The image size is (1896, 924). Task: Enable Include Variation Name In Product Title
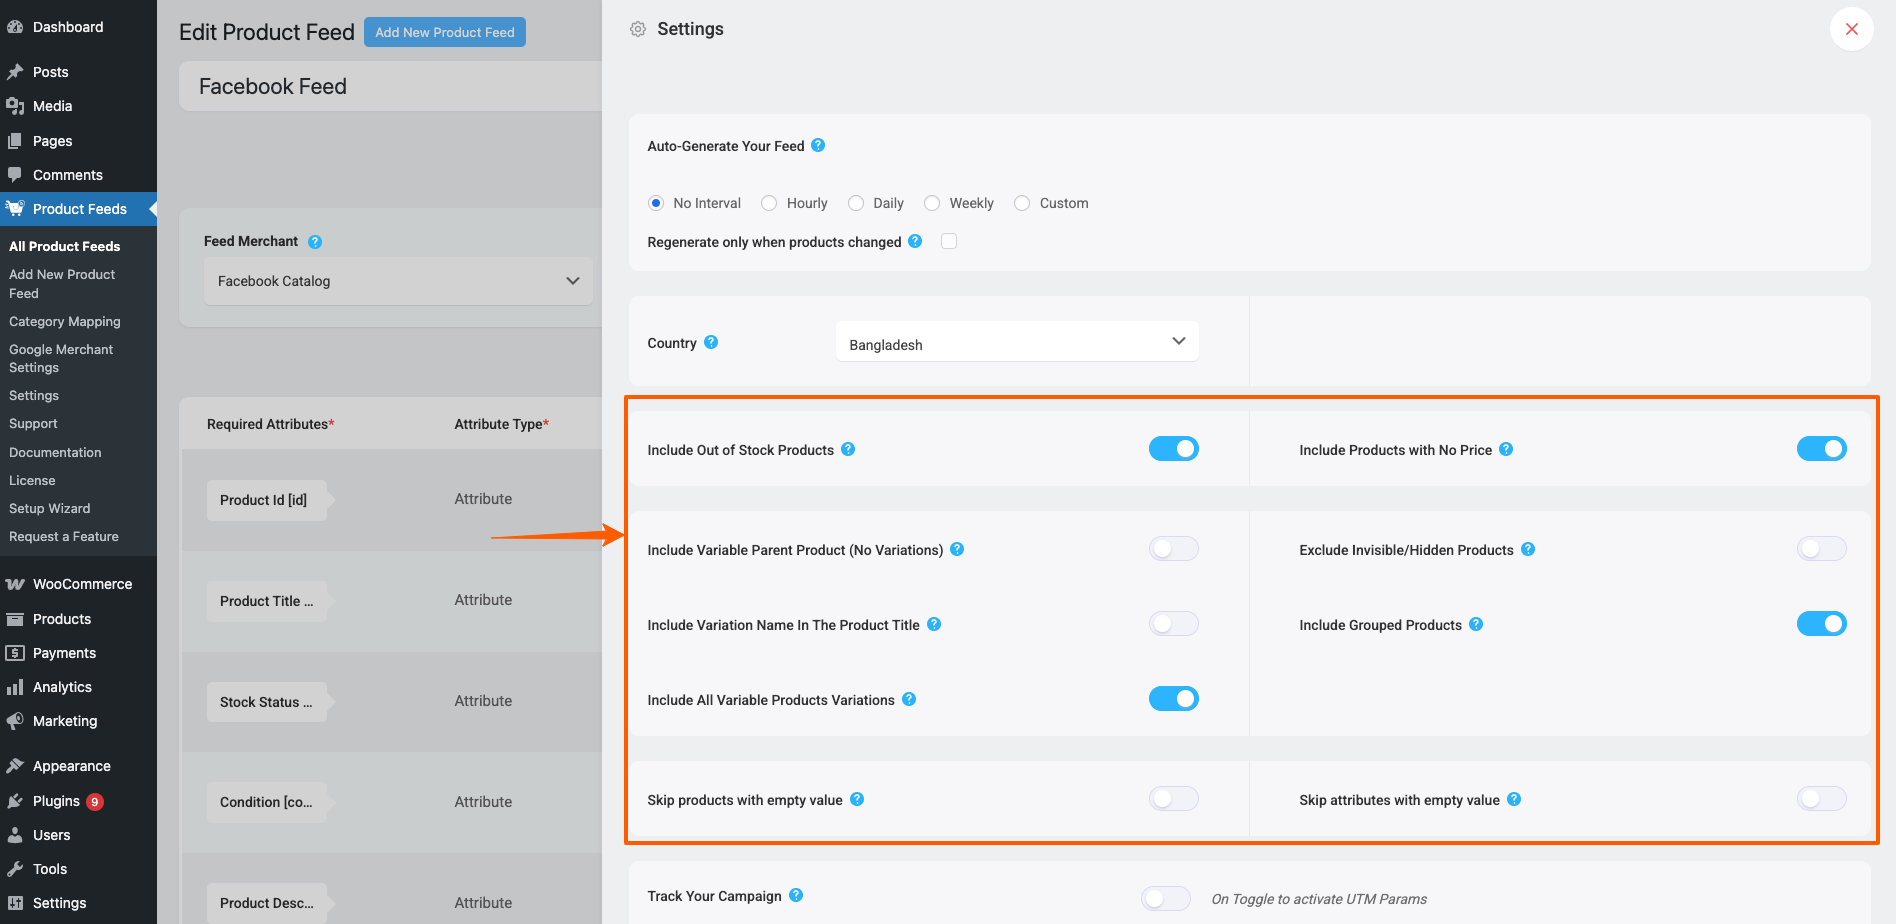point(1174,624)
